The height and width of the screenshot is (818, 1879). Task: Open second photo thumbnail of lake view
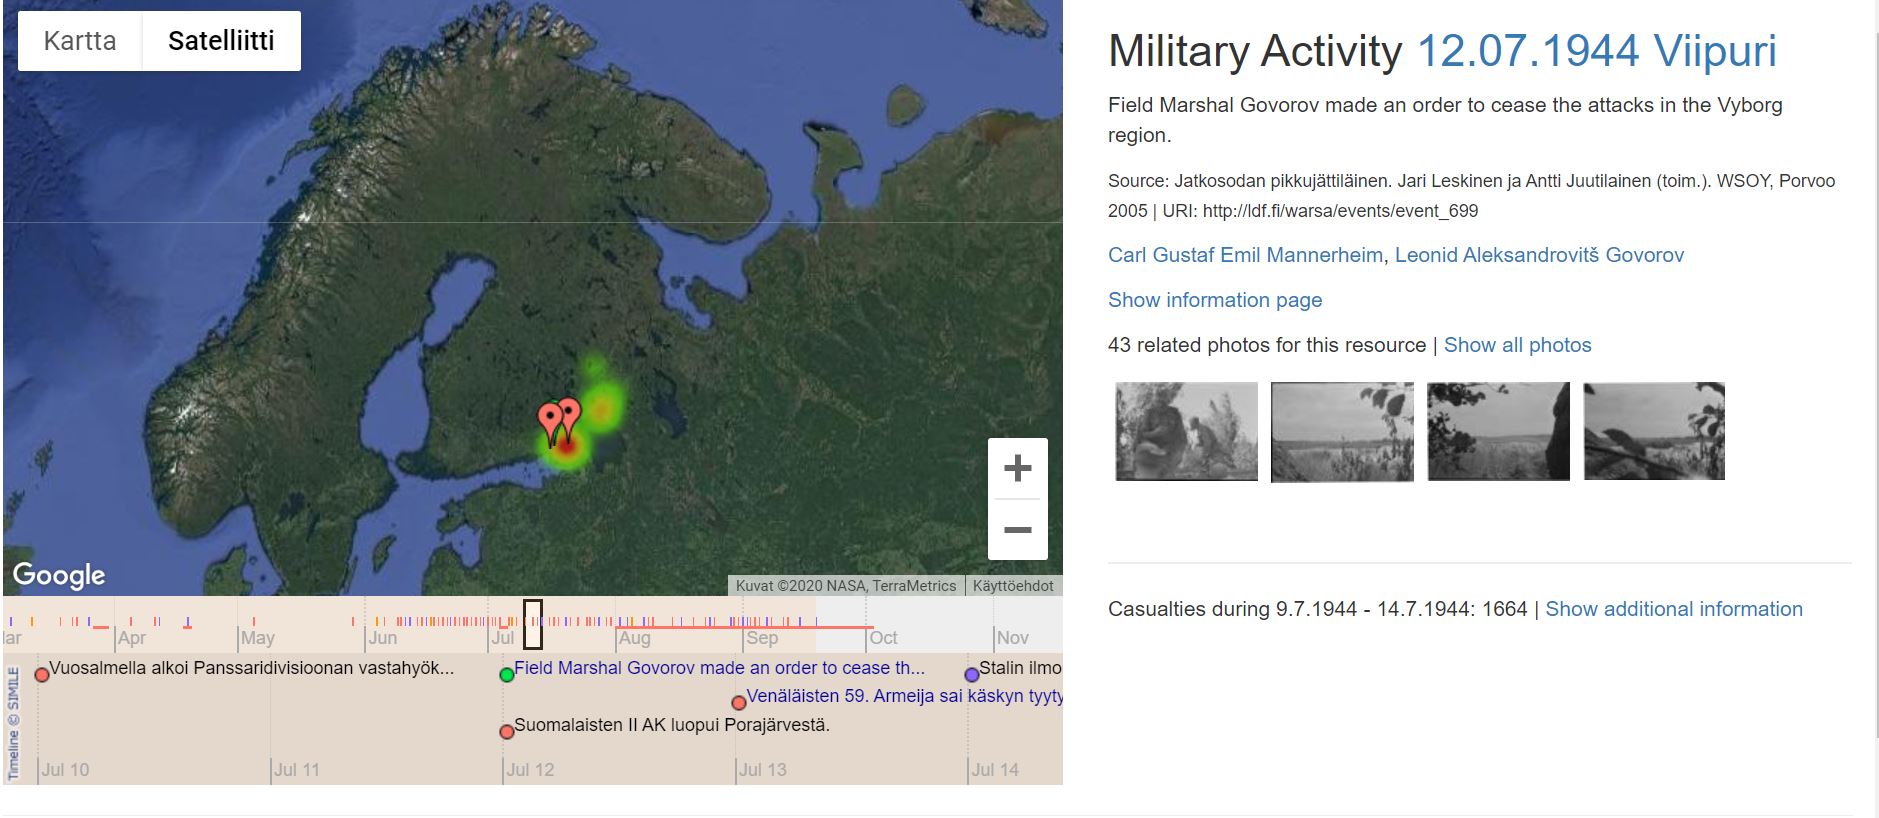point(1342,431)
